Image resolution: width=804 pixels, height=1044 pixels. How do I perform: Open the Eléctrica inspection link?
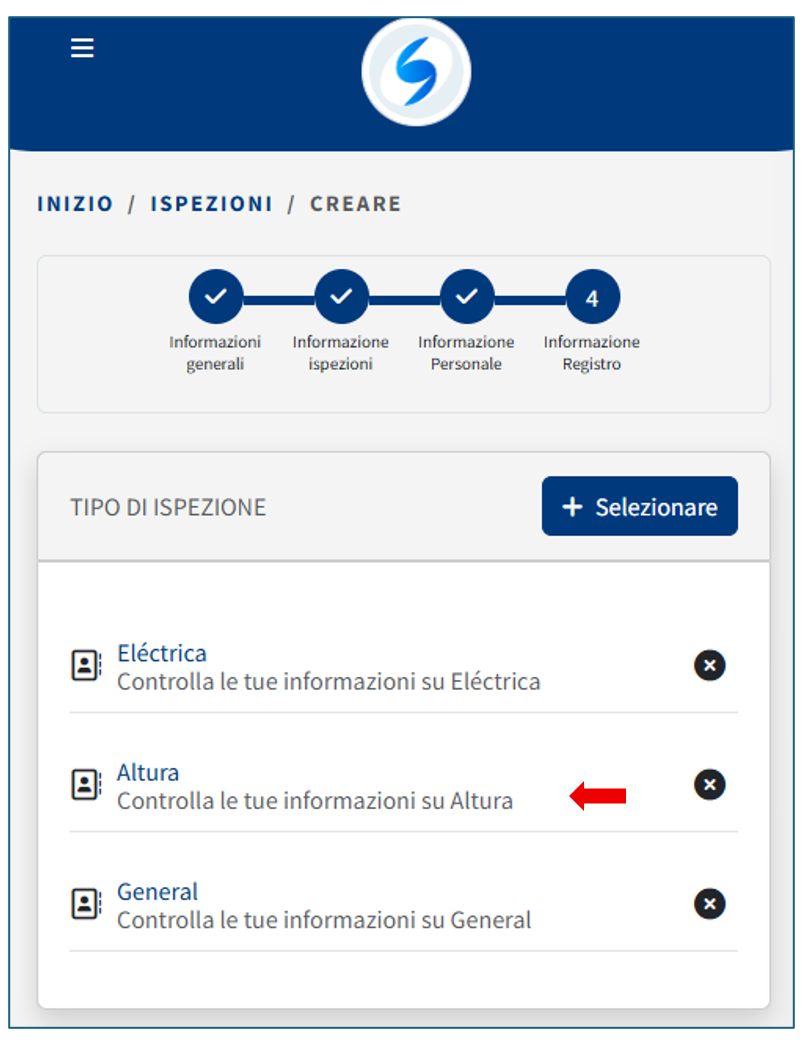click(162, 653)
